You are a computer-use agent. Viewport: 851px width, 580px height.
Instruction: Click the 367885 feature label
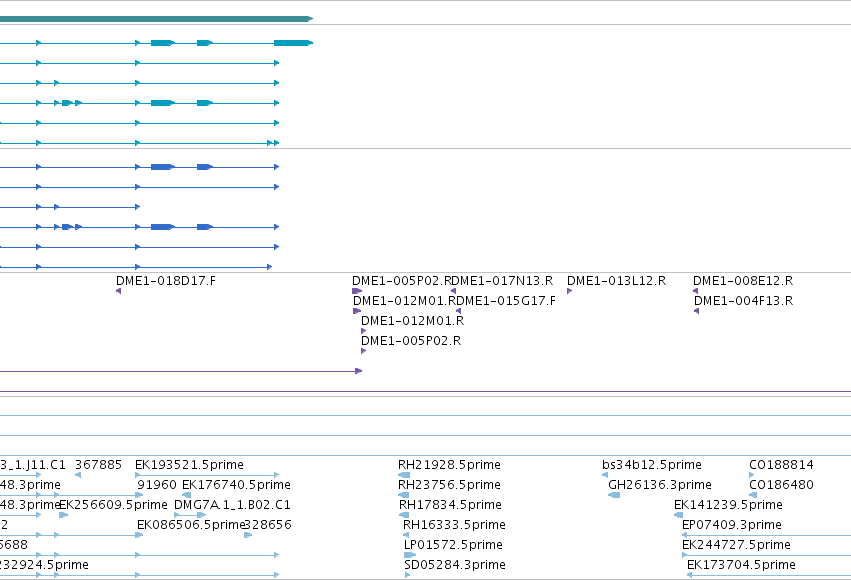point(98,465)
